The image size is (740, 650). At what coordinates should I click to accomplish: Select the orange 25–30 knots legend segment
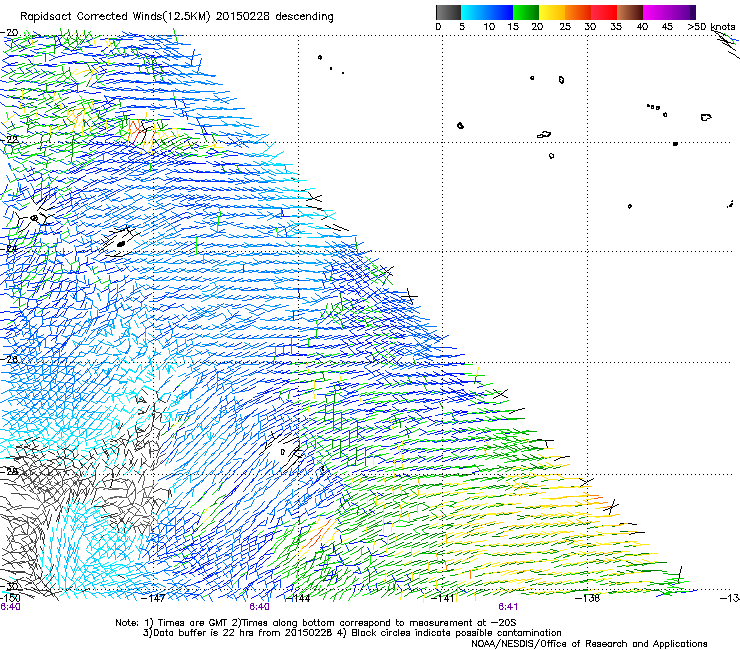pos(578,12)
